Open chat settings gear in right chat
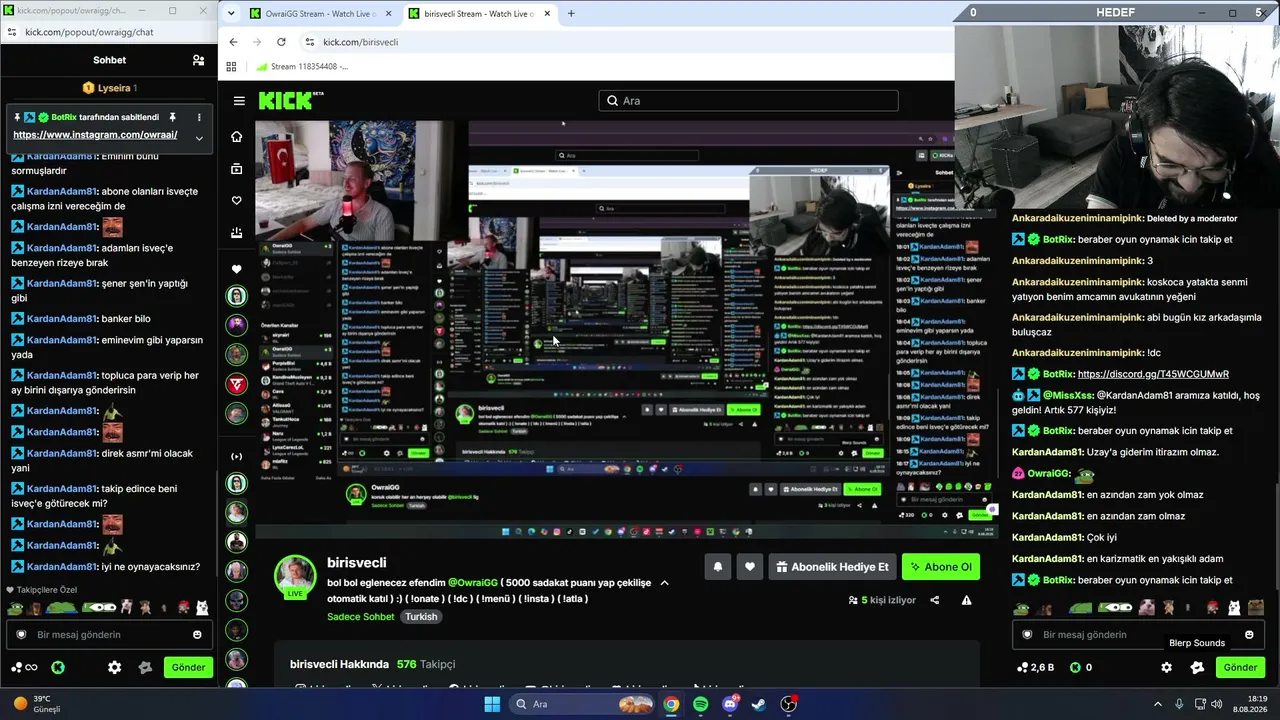The image size is (1280, 720). [1166, 667]
